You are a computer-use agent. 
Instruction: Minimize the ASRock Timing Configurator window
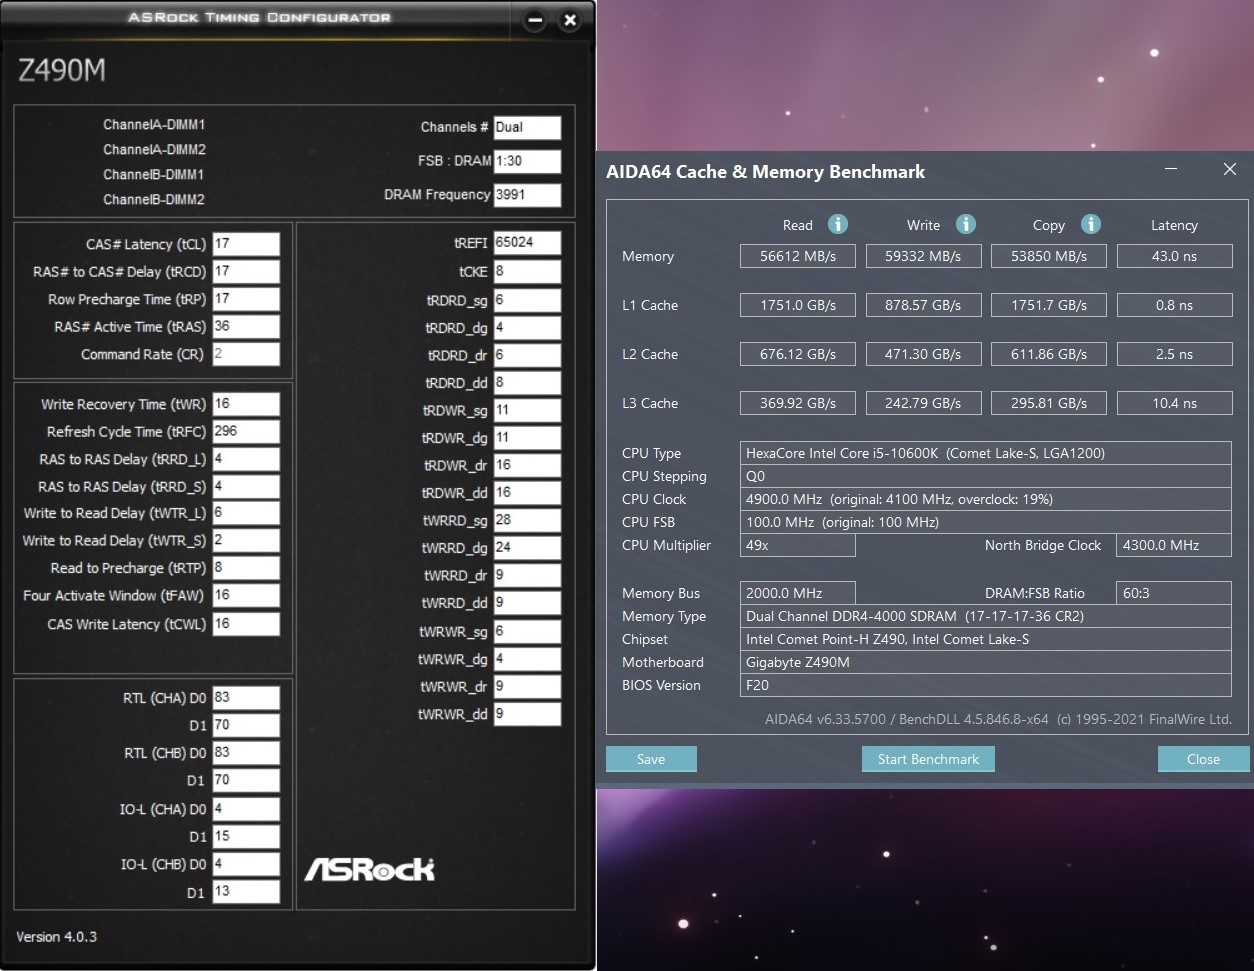(535, 20)
